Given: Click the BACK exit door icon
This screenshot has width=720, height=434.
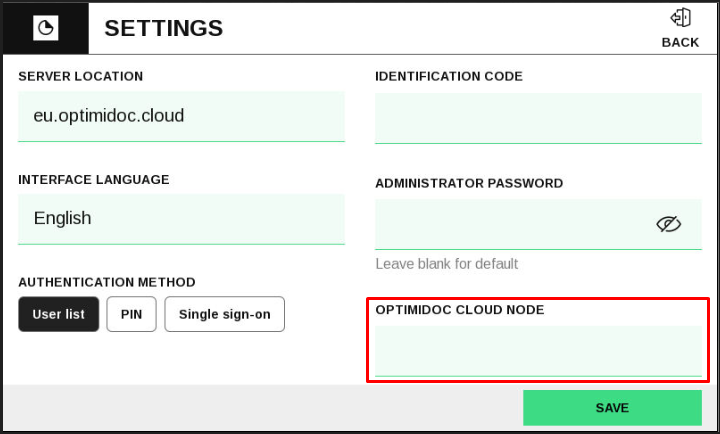Looking at the screenshot, I should (x=681, y=18).
